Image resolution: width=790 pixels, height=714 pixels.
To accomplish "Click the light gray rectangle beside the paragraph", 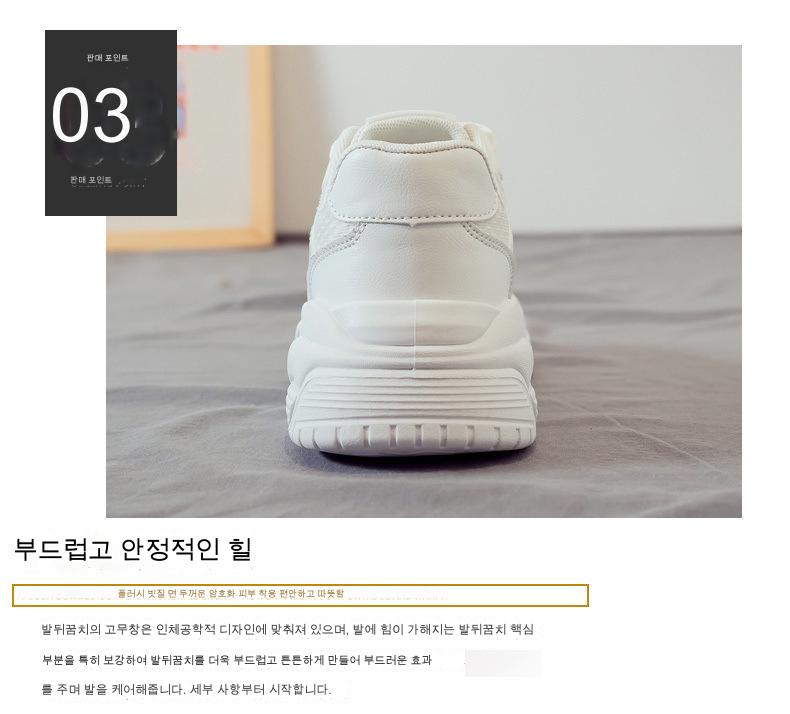I will [x=502, y=663].
